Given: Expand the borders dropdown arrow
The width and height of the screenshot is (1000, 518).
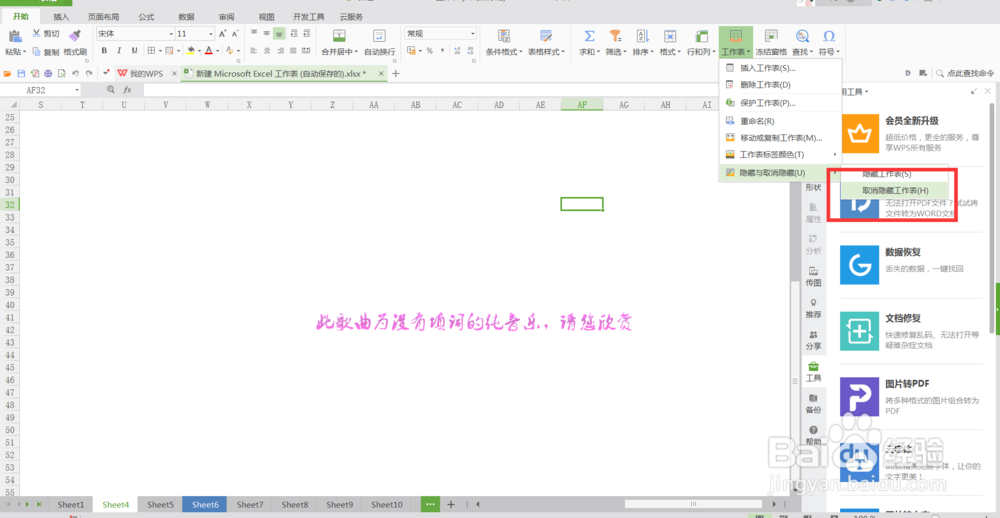Looking at the screenshot, I should tap(160, 51).
